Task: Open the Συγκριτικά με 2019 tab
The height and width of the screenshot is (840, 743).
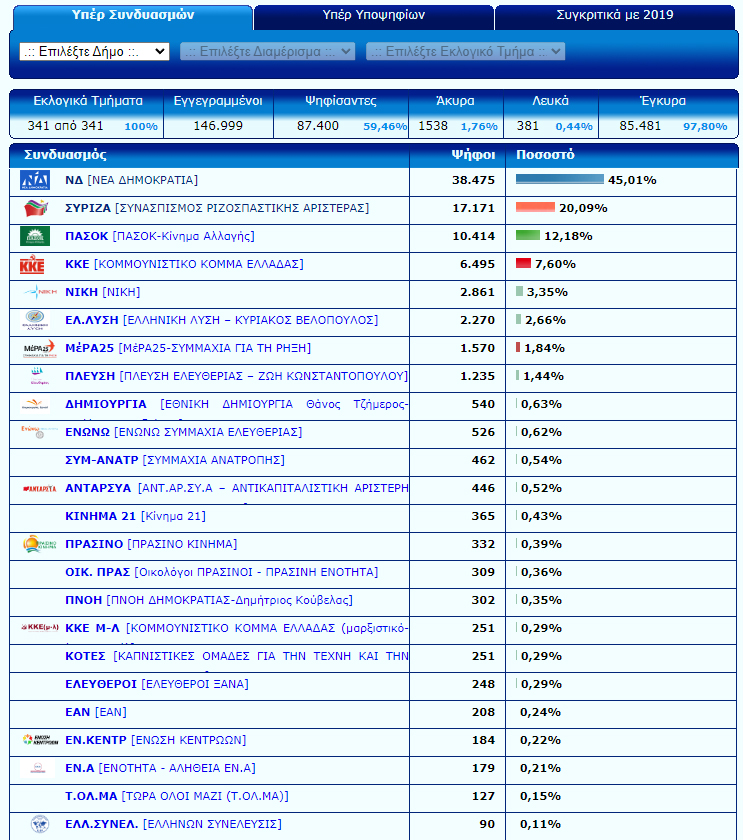Action: [614, 16]
